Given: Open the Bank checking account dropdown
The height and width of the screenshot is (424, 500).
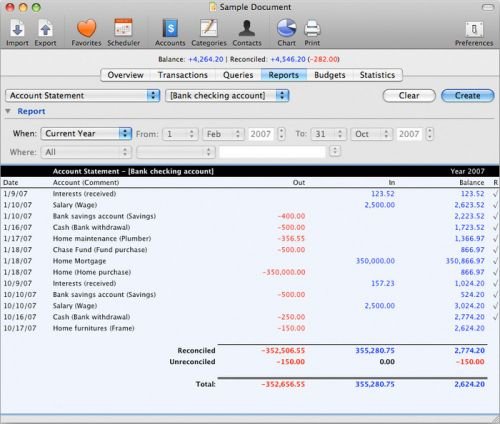Looking at the screenshot, I should click(227, 96).
